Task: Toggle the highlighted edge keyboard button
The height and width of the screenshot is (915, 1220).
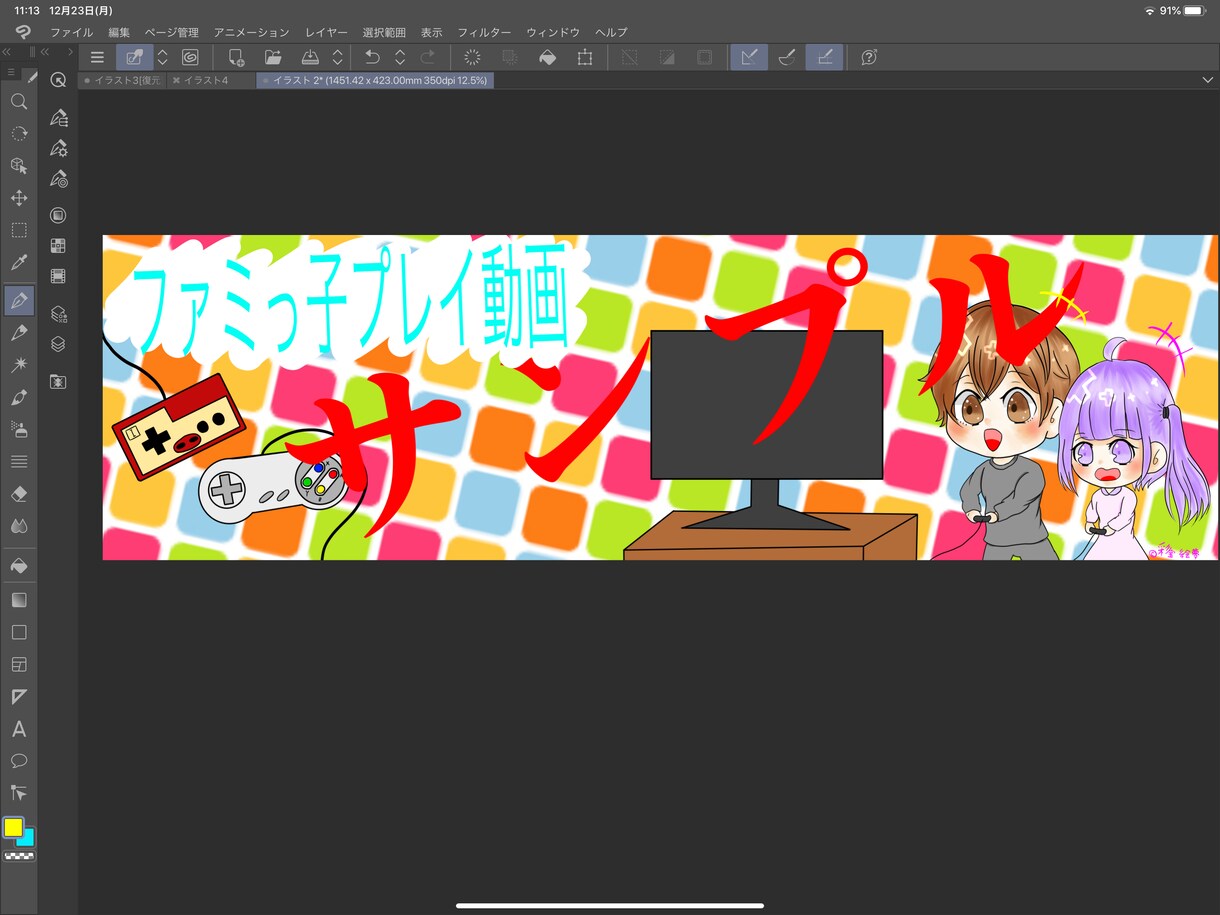Action: [134, 57]
